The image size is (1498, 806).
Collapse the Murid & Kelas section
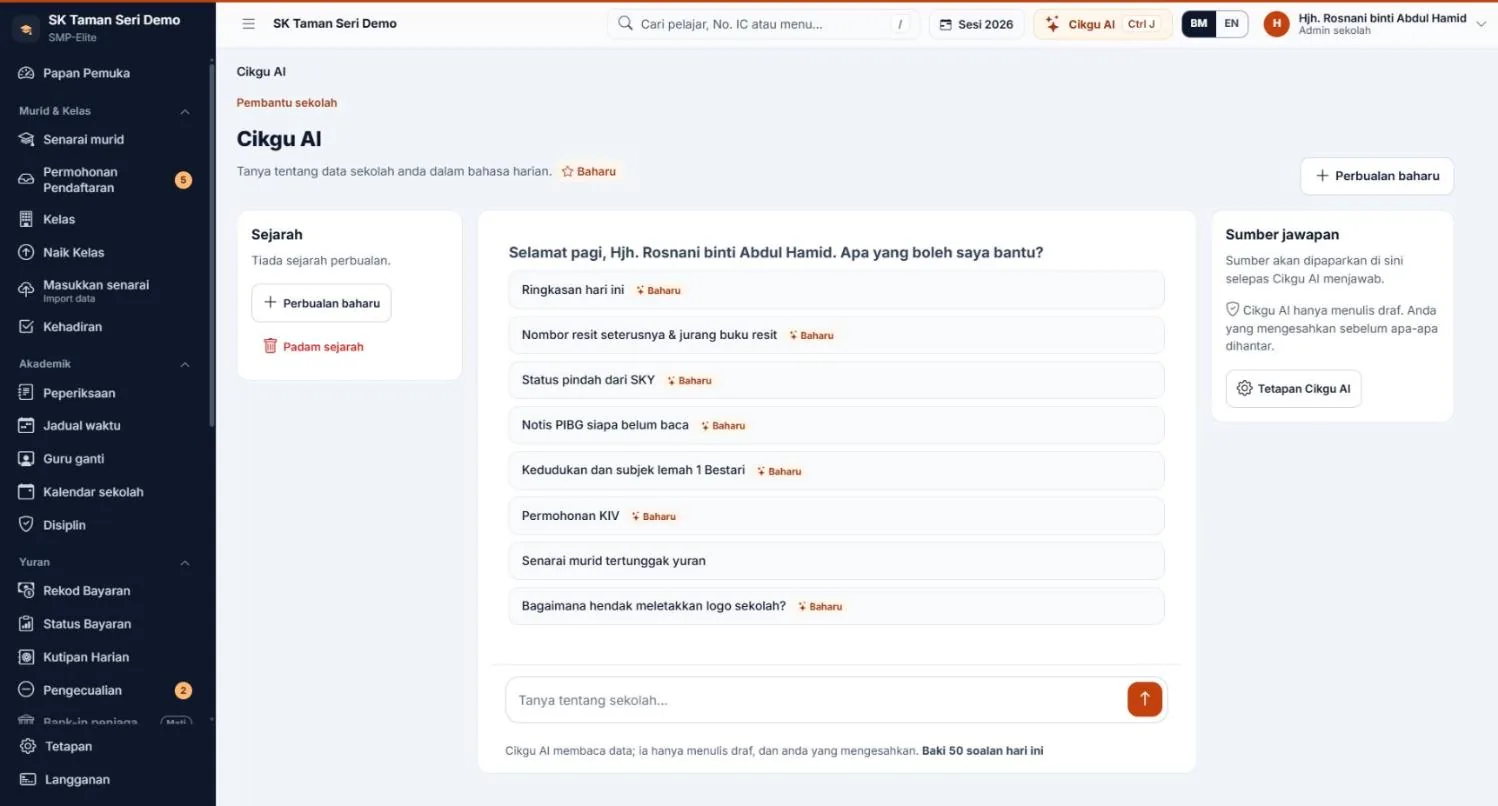(x=185, y=111)
